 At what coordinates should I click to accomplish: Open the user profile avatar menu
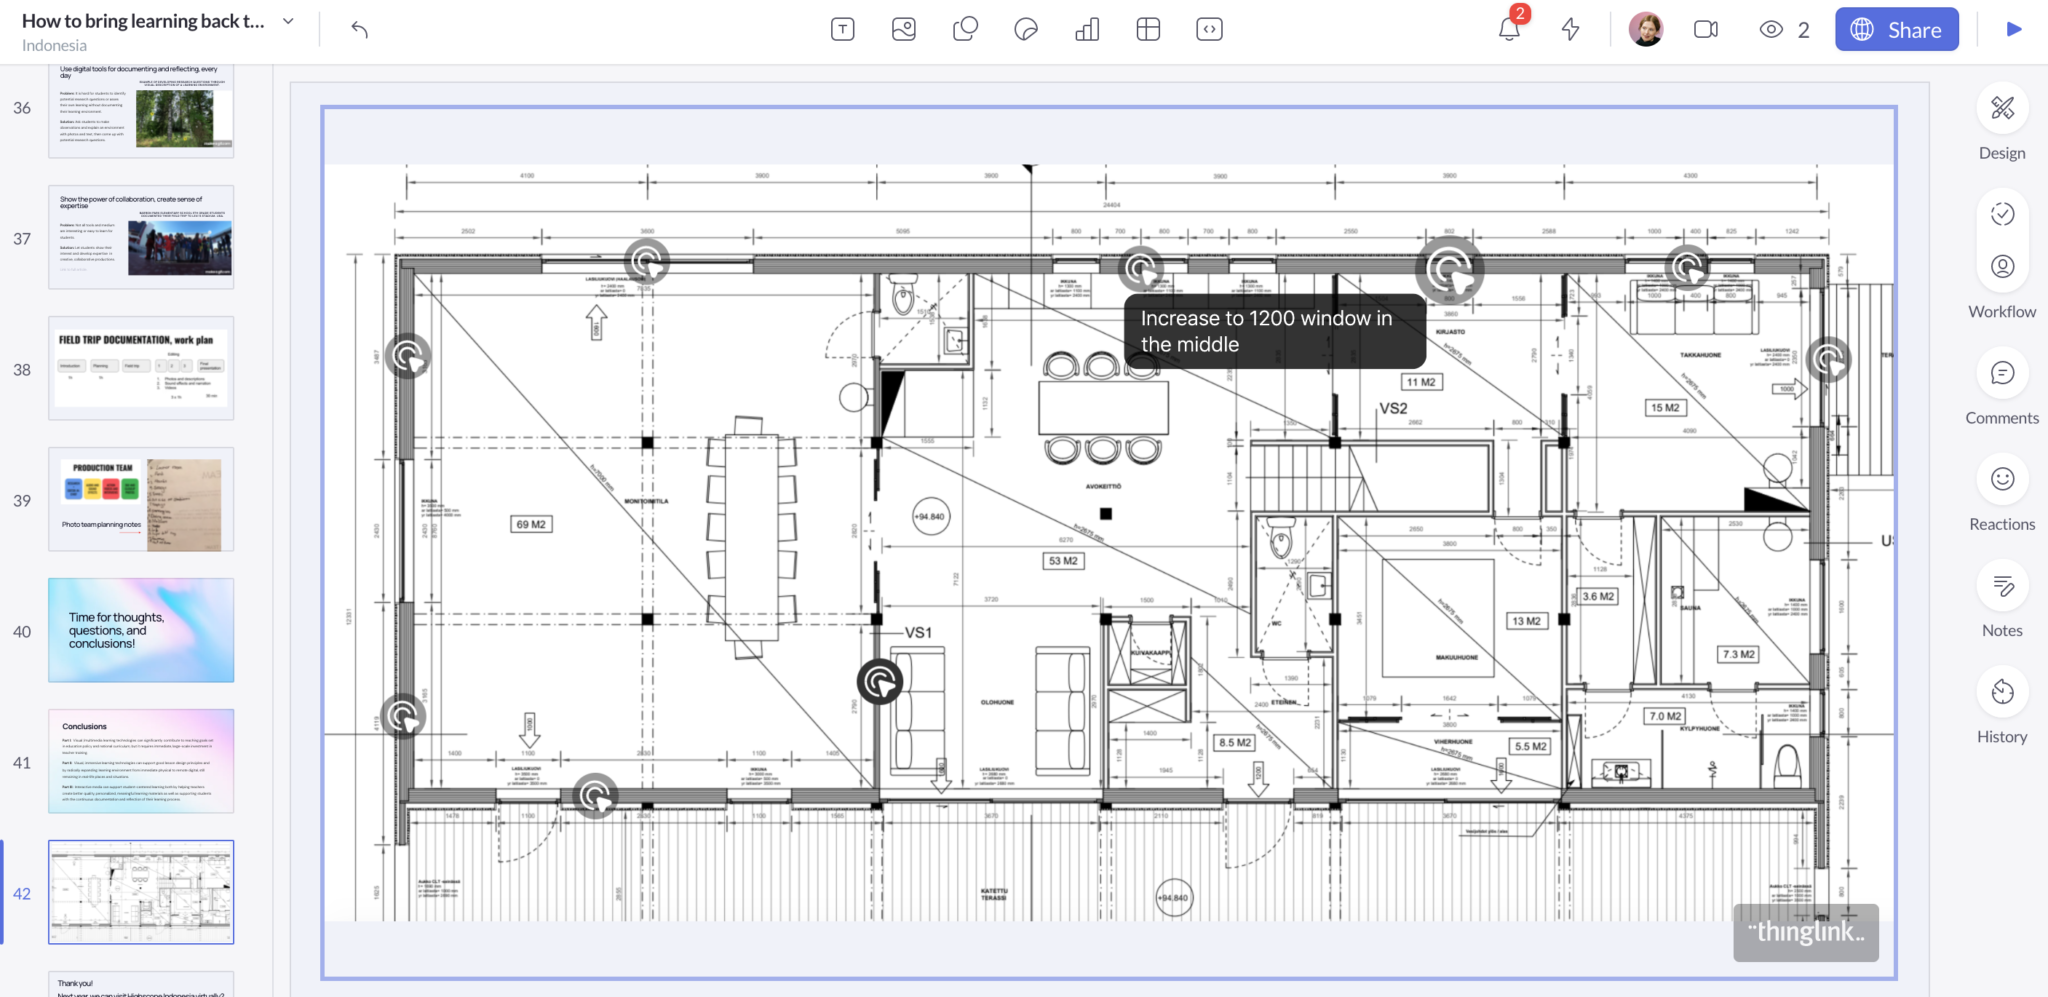point(1645,30)
